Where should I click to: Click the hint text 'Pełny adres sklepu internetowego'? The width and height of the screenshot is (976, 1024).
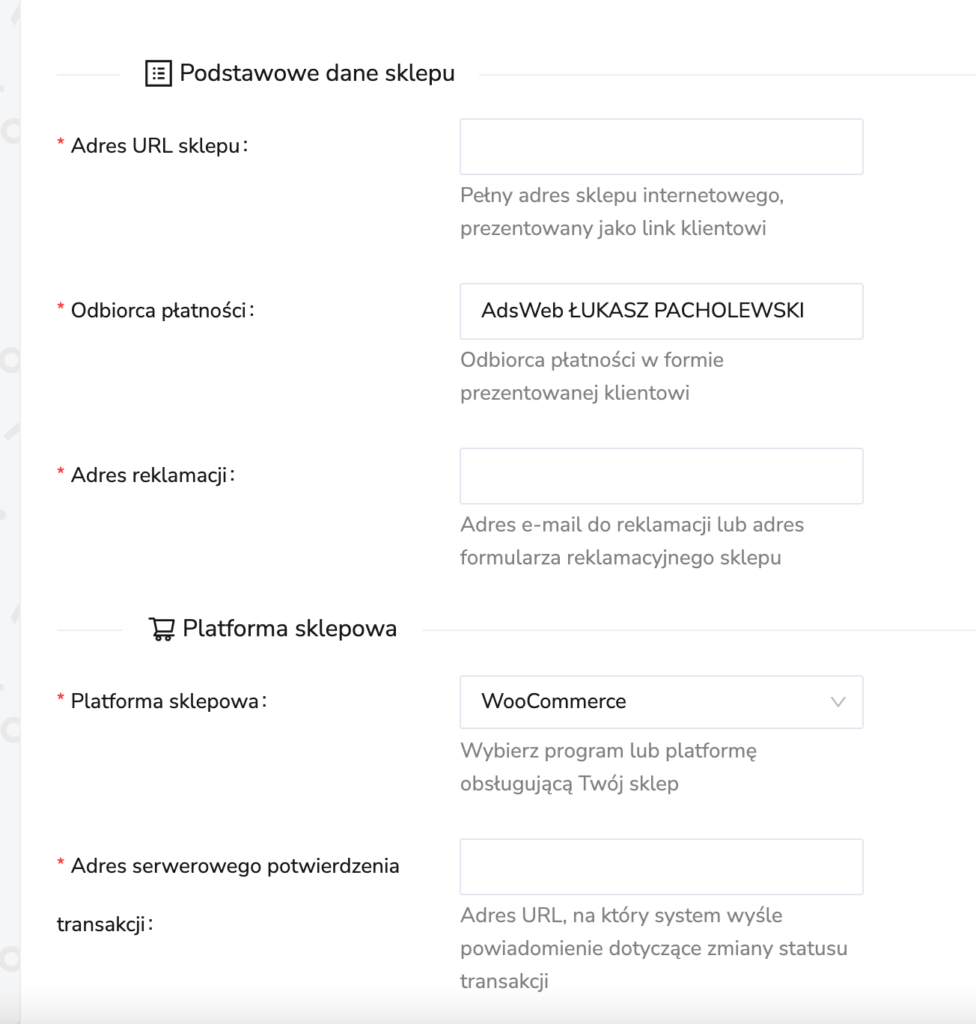click(622, 195)
